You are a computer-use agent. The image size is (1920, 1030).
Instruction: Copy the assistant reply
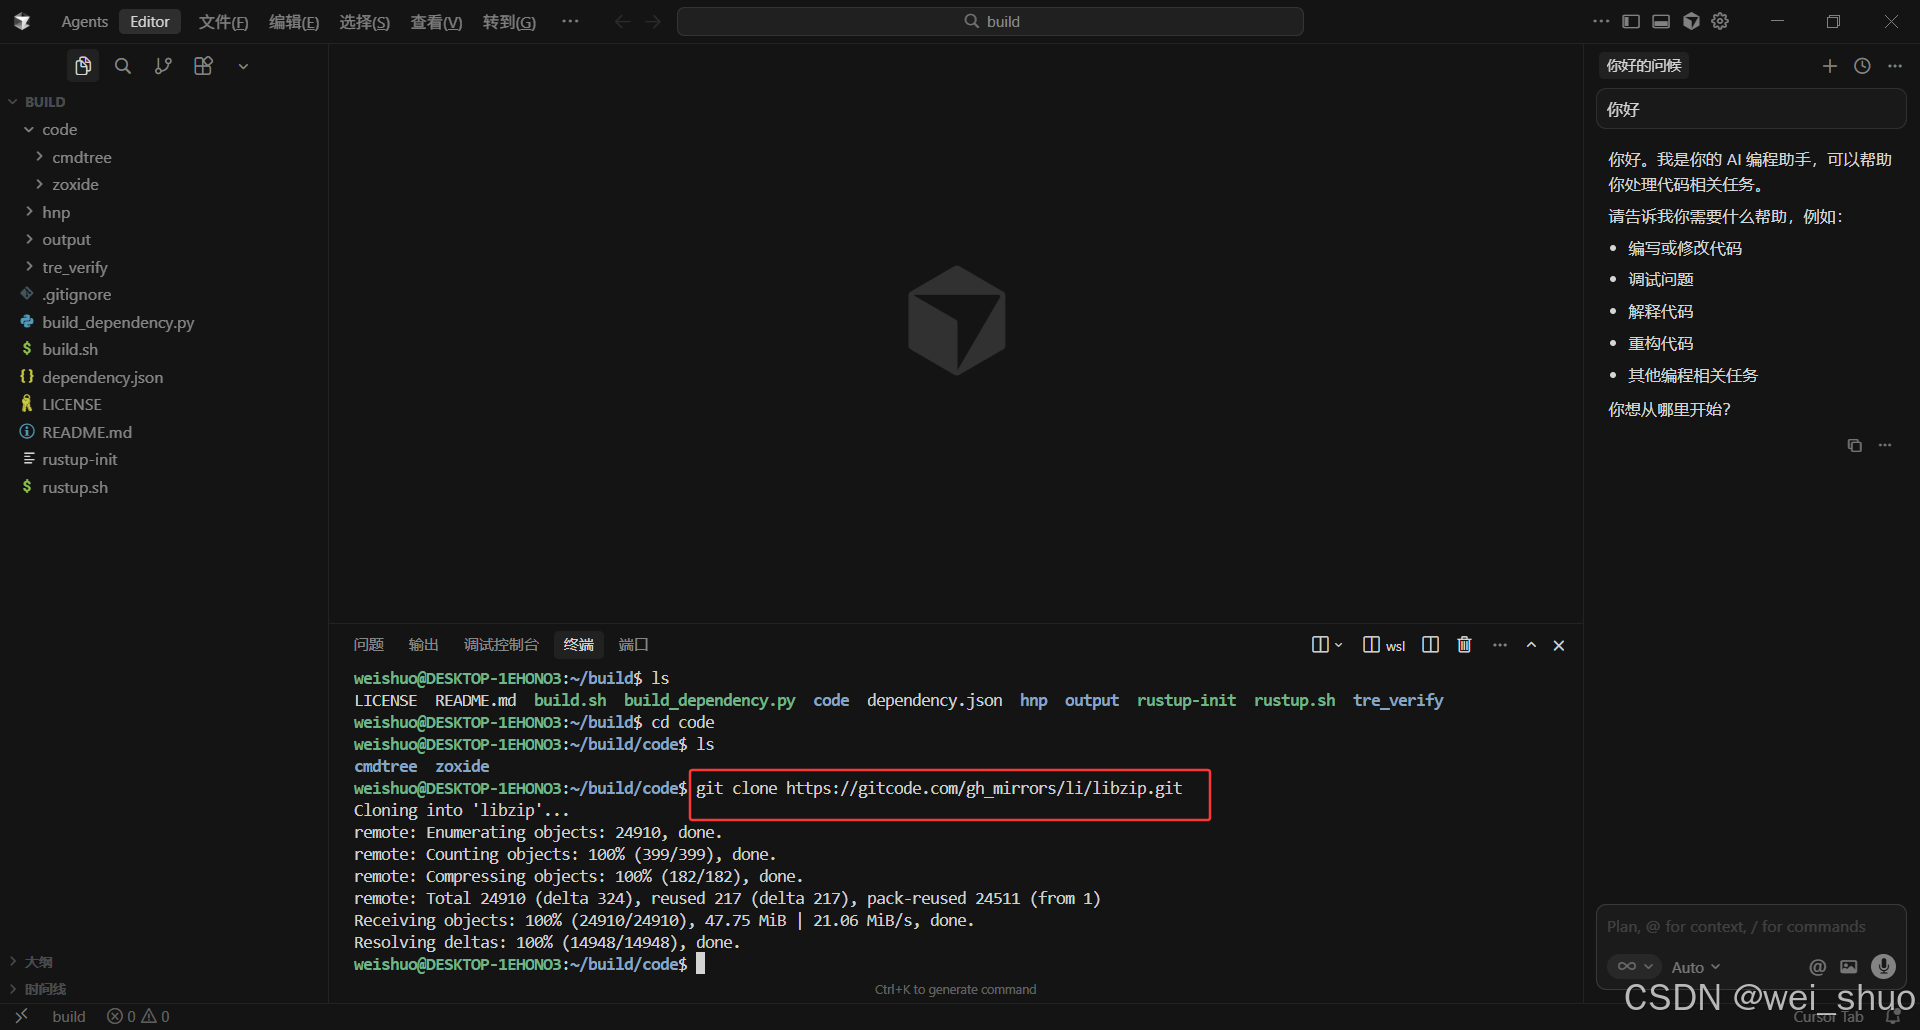coord(1855,445)
